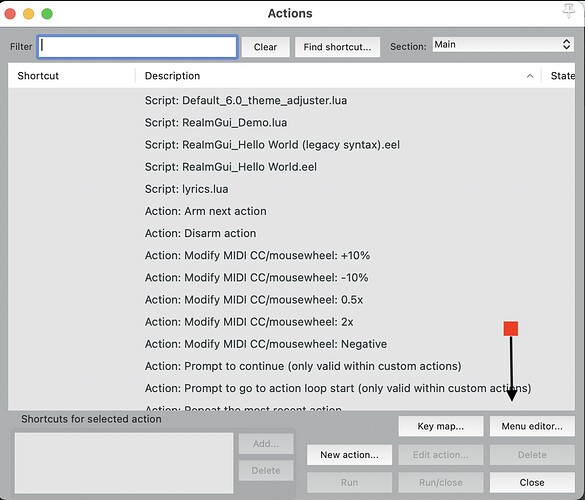This screenshot has height=500, width=585.
Task: Open the Find shortcut dialog
Action: pyautogui.click(x=337, y=47)
